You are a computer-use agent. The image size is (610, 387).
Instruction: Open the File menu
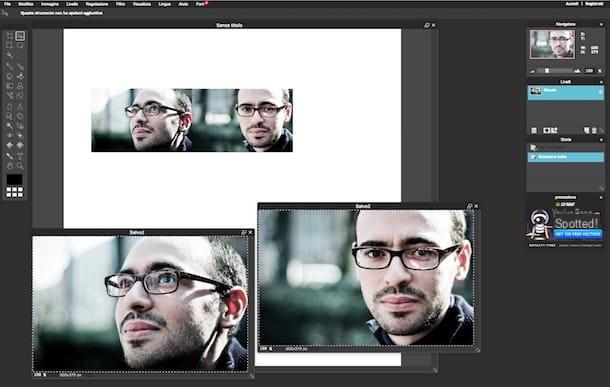[x=7, y=4]
